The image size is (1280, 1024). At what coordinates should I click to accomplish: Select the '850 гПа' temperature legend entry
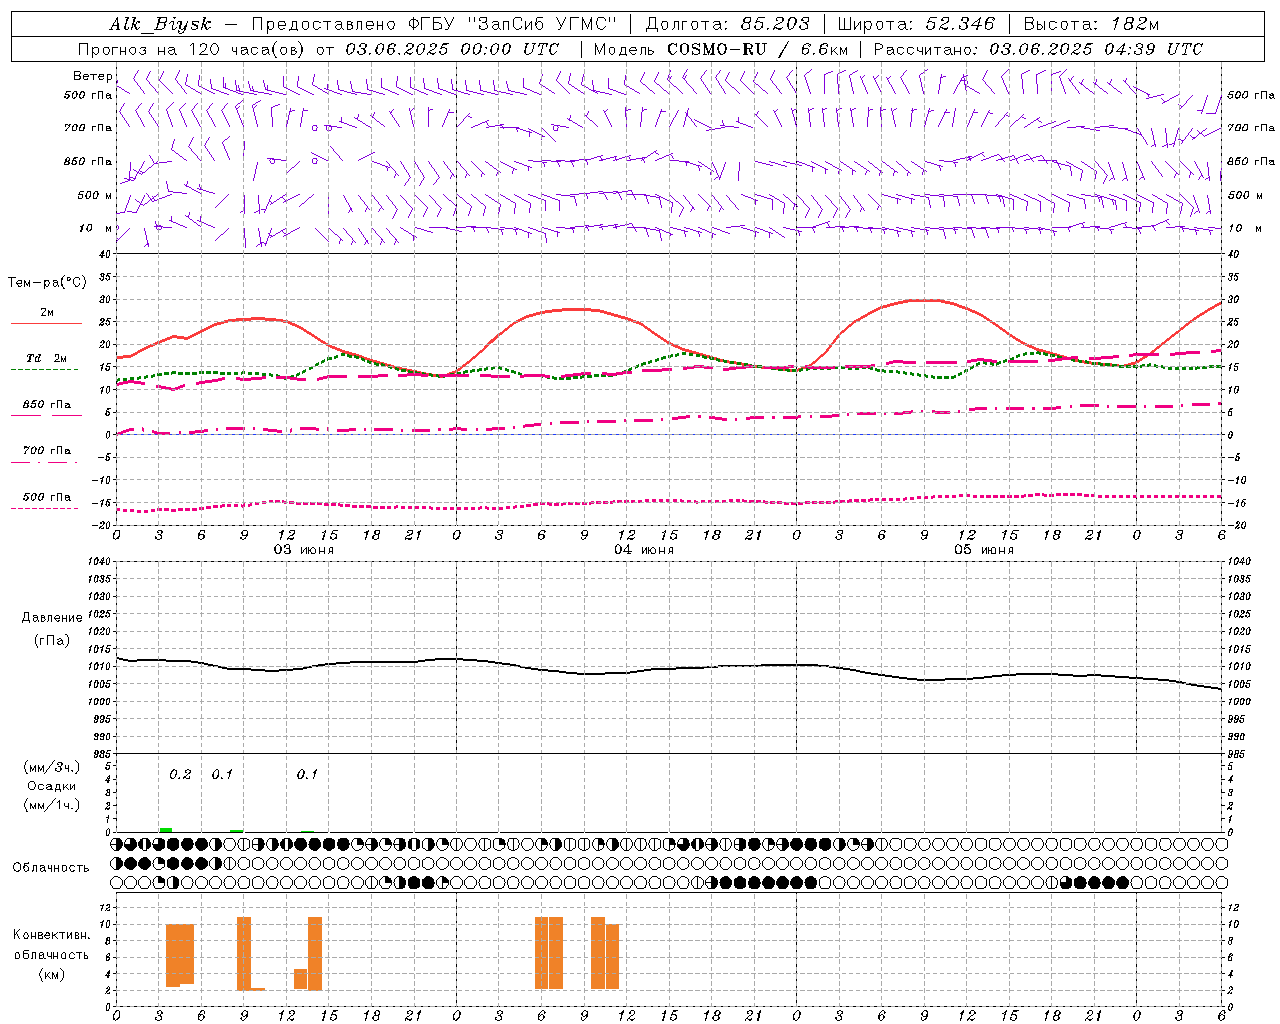pyautogui.click(x=47, y=405)
